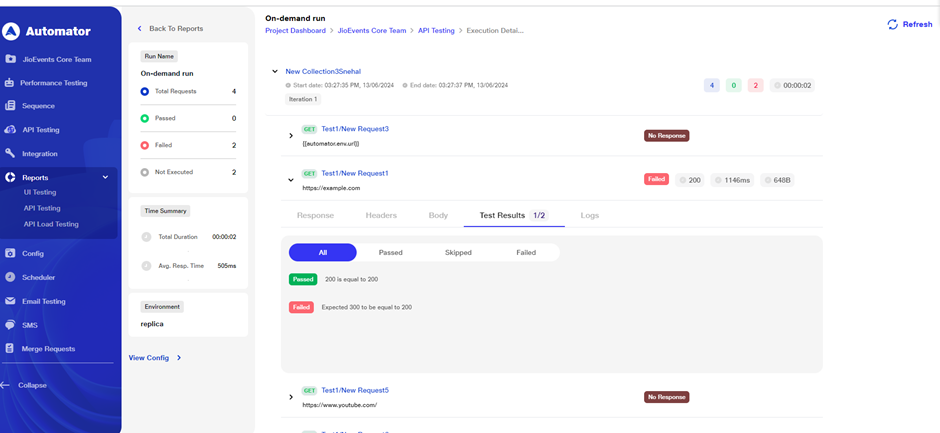
Task: Filter test results by Skipped
Action: coord(458,252)
